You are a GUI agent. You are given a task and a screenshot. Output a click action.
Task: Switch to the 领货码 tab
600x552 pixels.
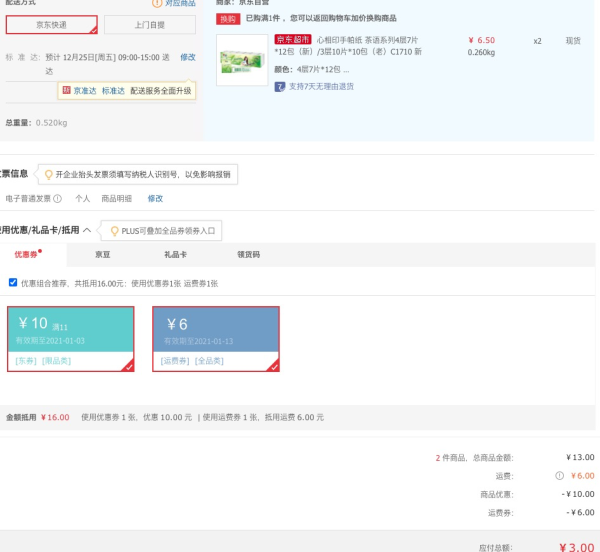[x=249, y=254]
